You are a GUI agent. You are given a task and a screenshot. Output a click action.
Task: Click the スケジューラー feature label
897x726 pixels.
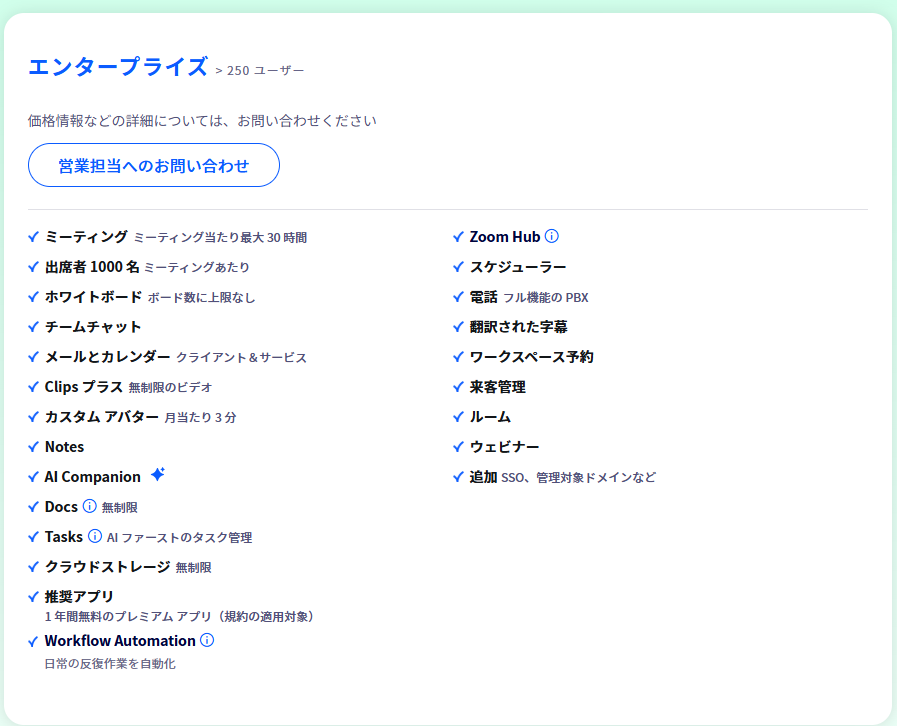(518, 267)
